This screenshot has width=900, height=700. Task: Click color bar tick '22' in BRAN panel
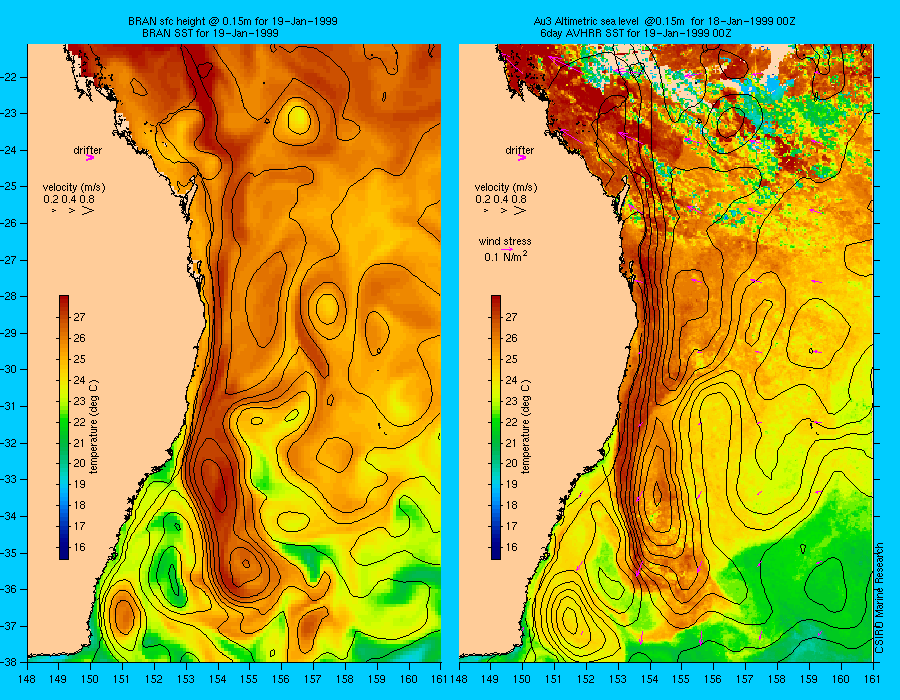[79, 422]
